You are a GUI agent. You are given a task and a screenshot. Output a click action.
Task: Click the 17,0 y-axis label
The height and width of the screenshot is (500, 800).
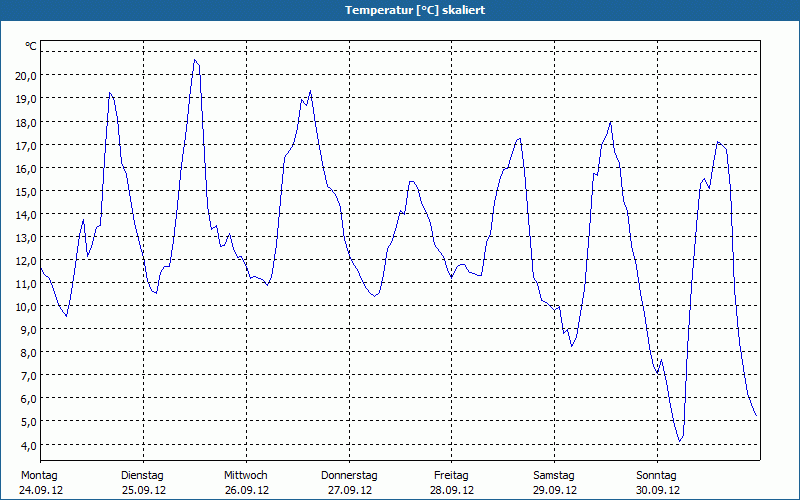pos(26,146)
